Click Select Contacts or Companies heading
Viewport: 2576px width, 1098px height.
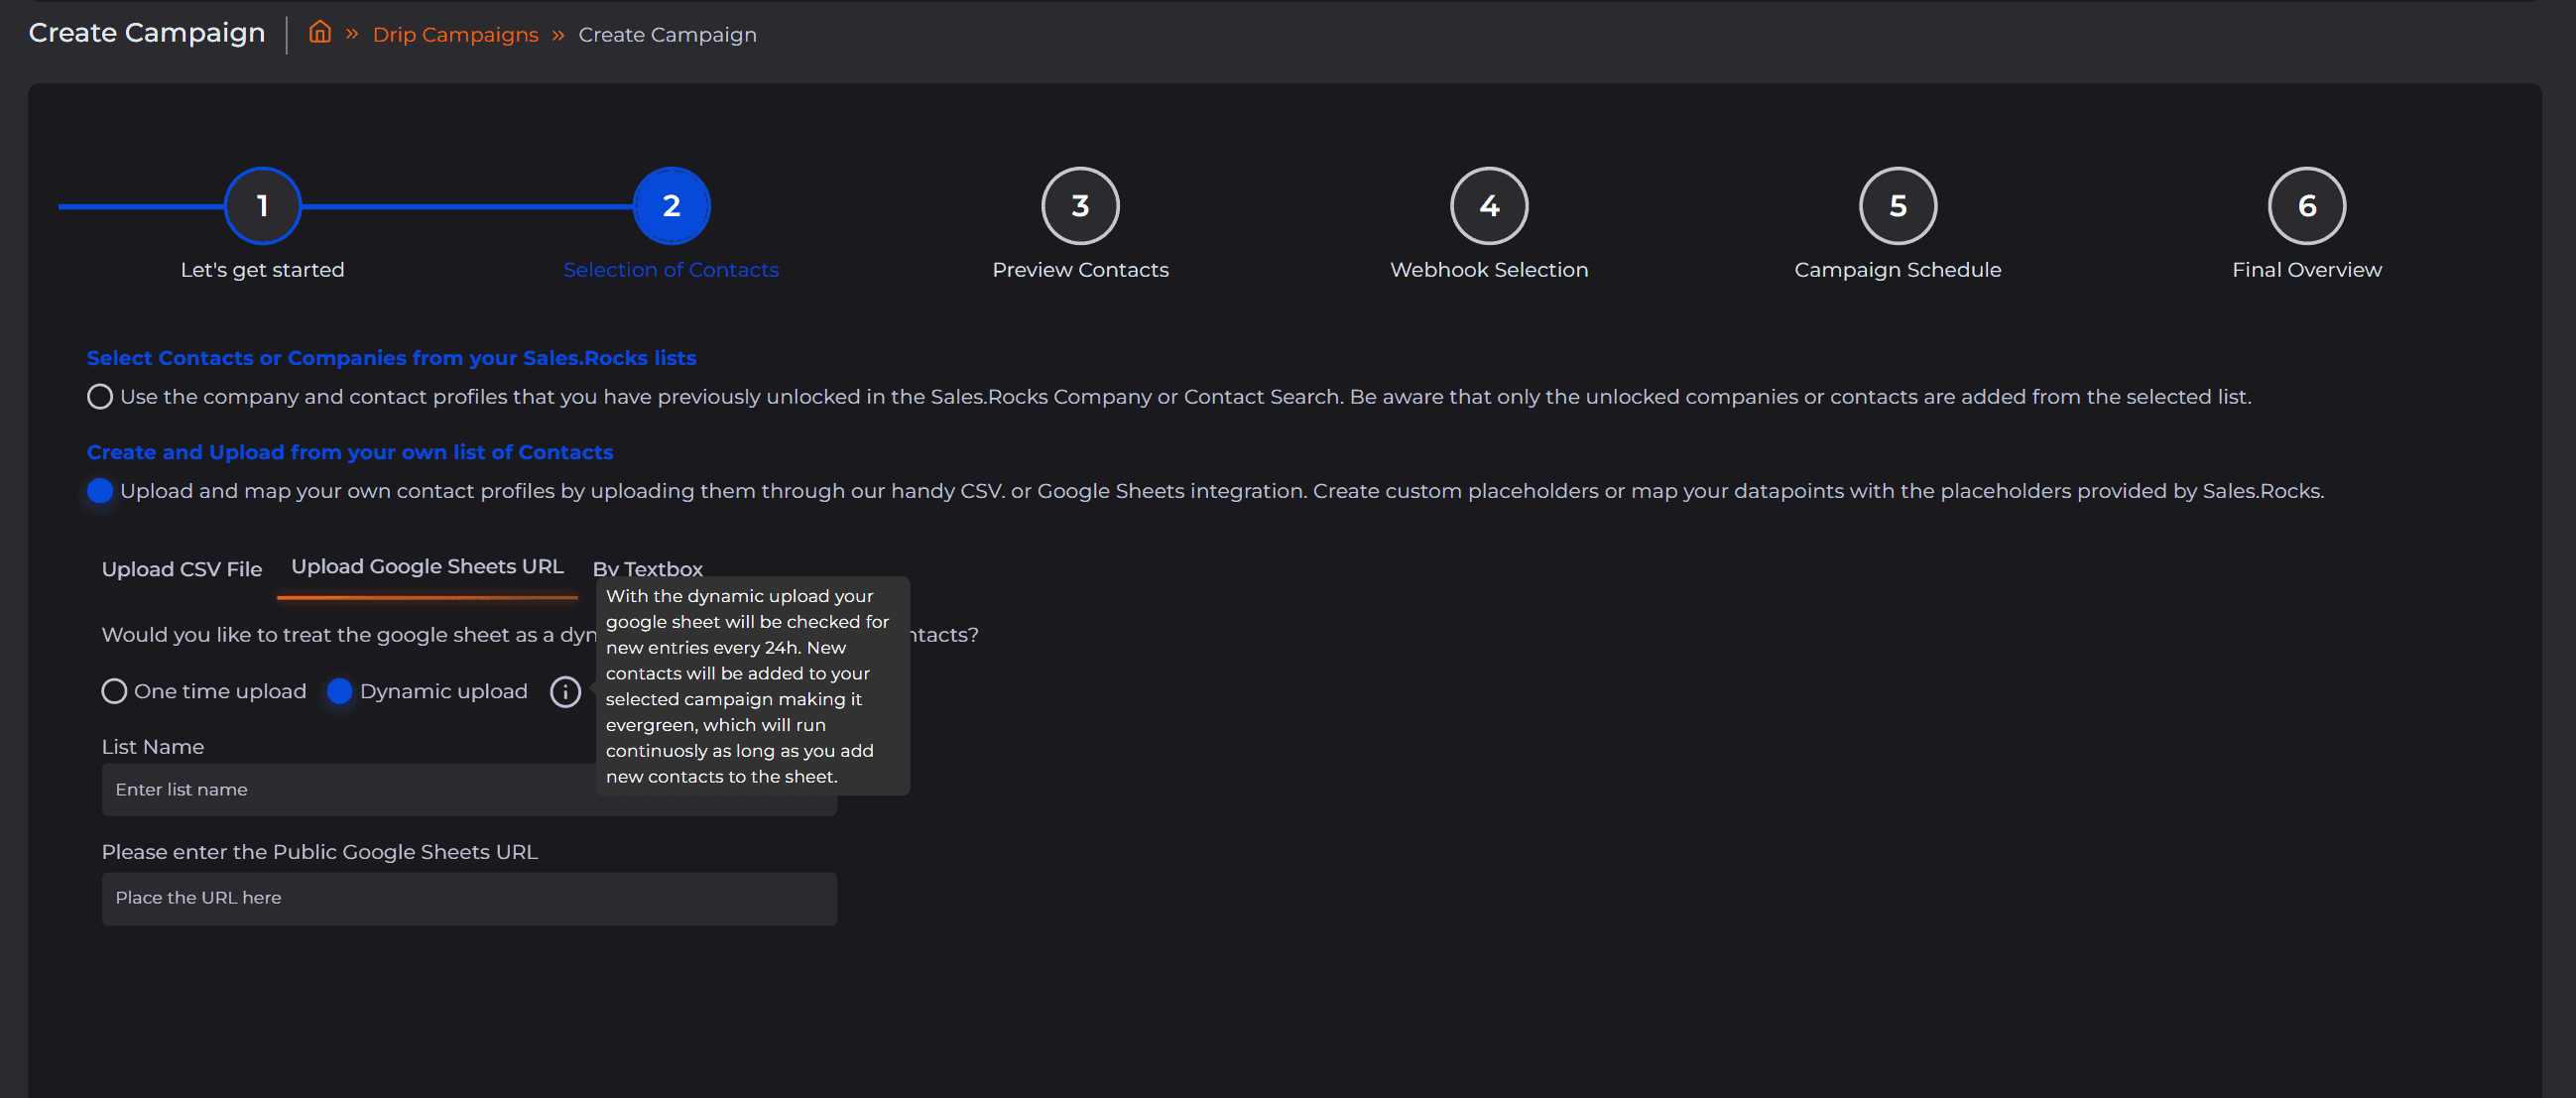pyautogui.click(x=391, y=358)
